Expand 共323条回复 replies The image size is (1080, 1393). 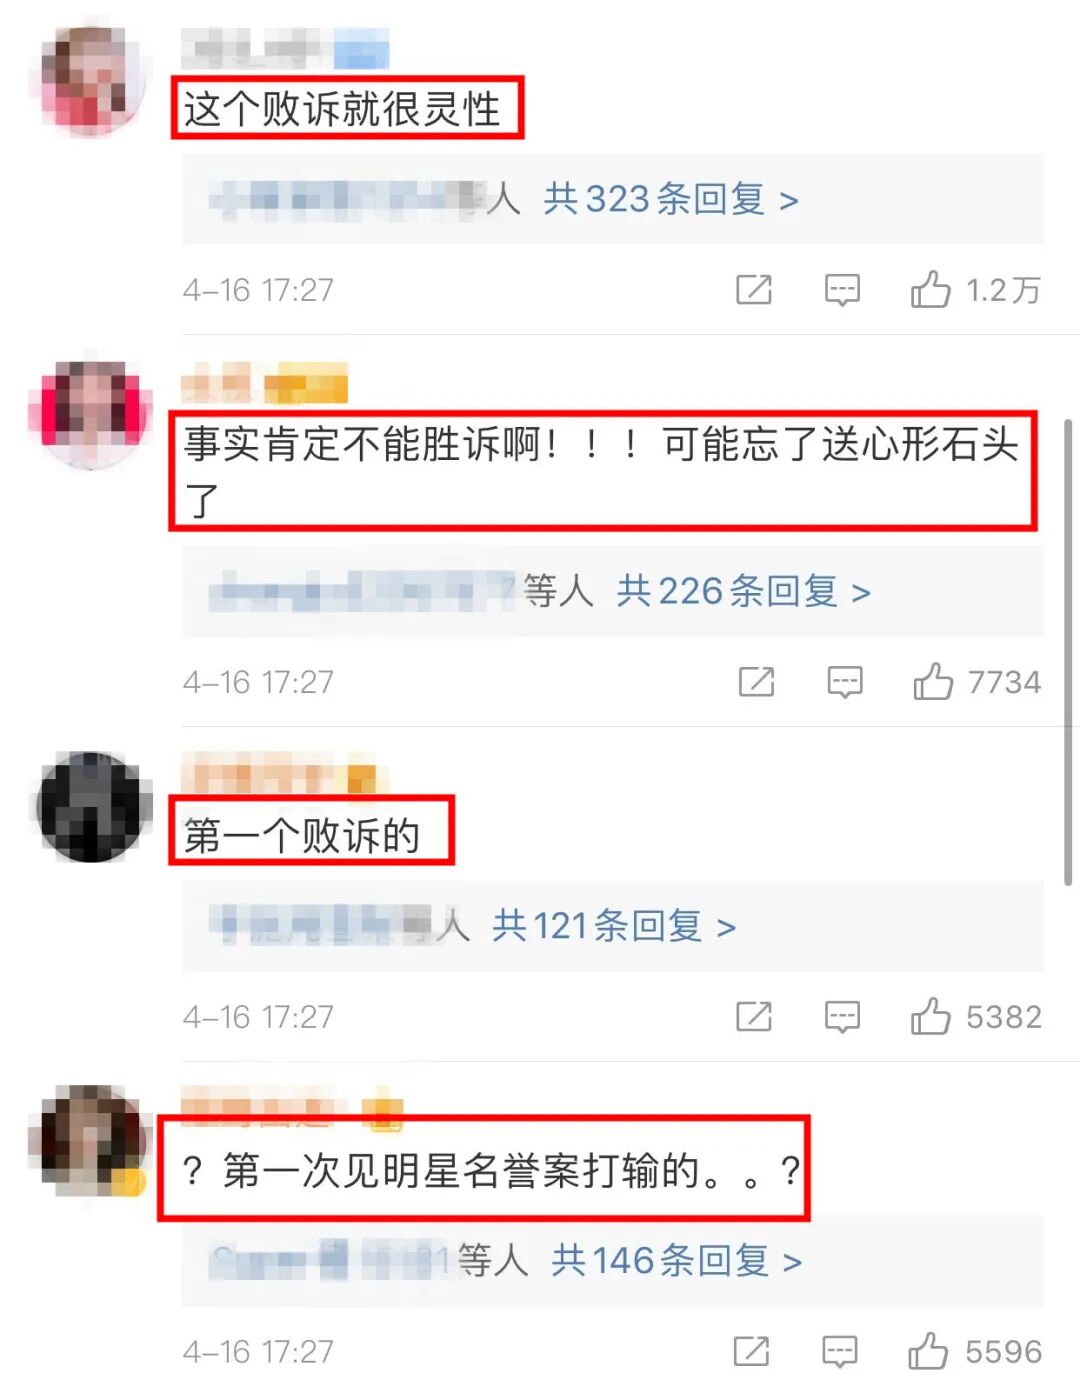[671, 199]
